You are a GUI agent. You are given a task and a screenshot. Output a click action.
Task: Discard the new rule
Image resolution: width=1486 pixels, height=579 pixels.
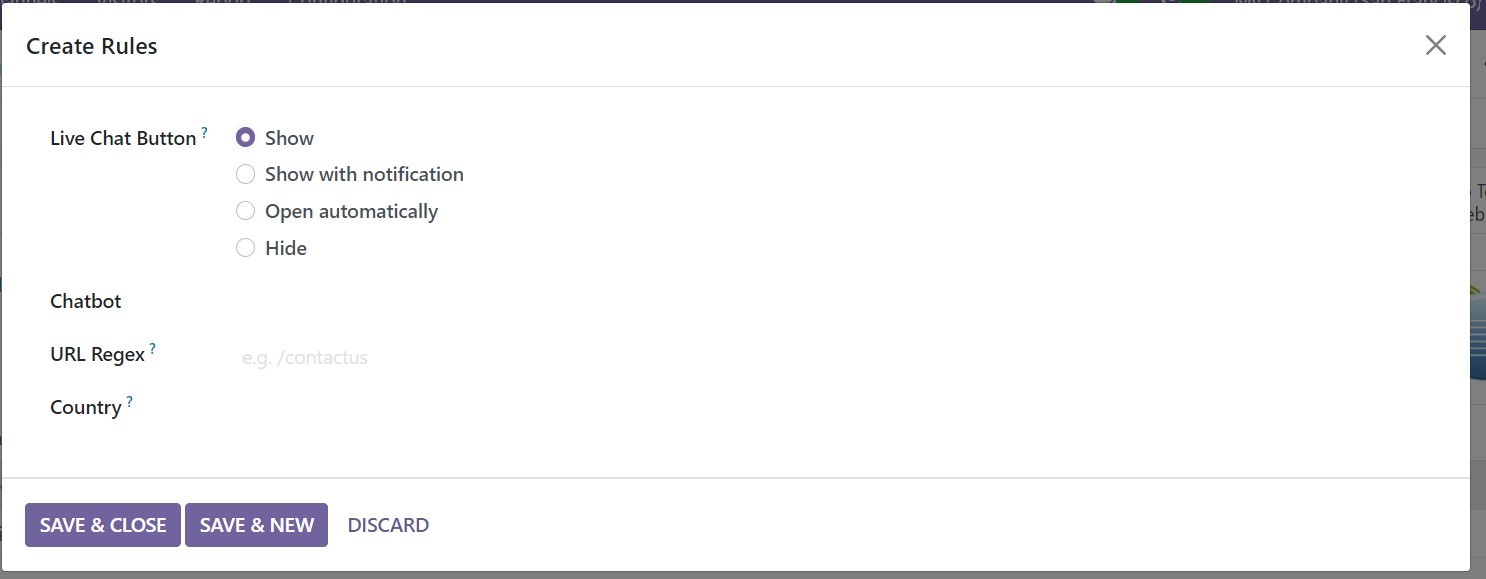click(388, 525)
